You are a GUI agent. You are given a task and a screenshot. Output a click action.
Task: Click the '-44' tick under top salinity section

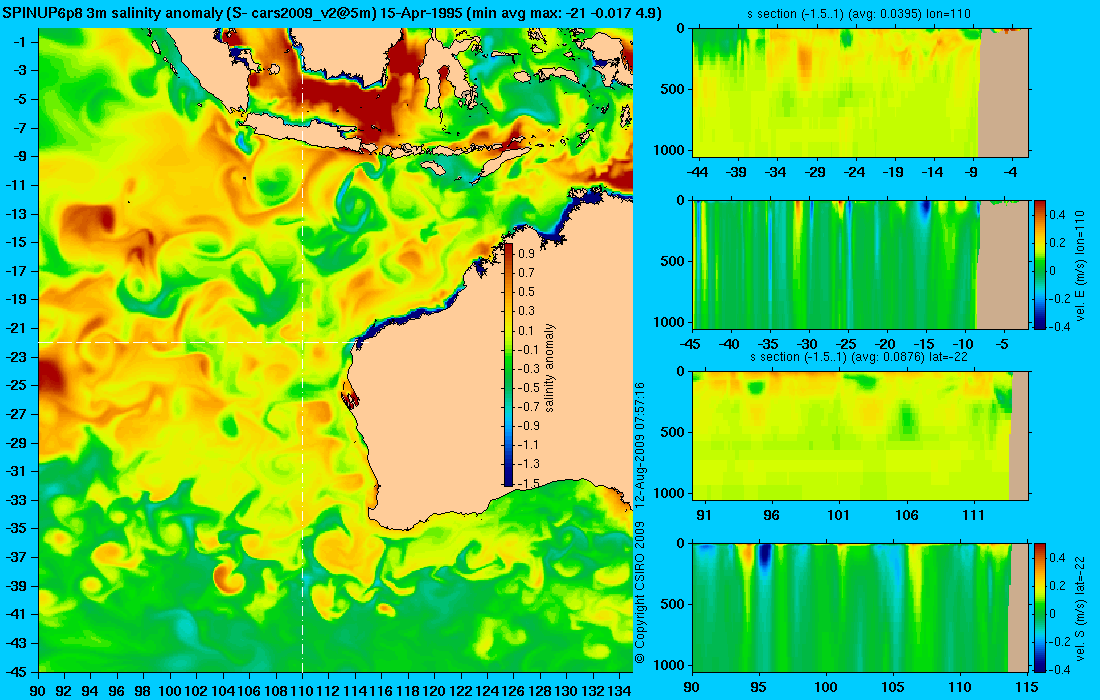(697, 172)
